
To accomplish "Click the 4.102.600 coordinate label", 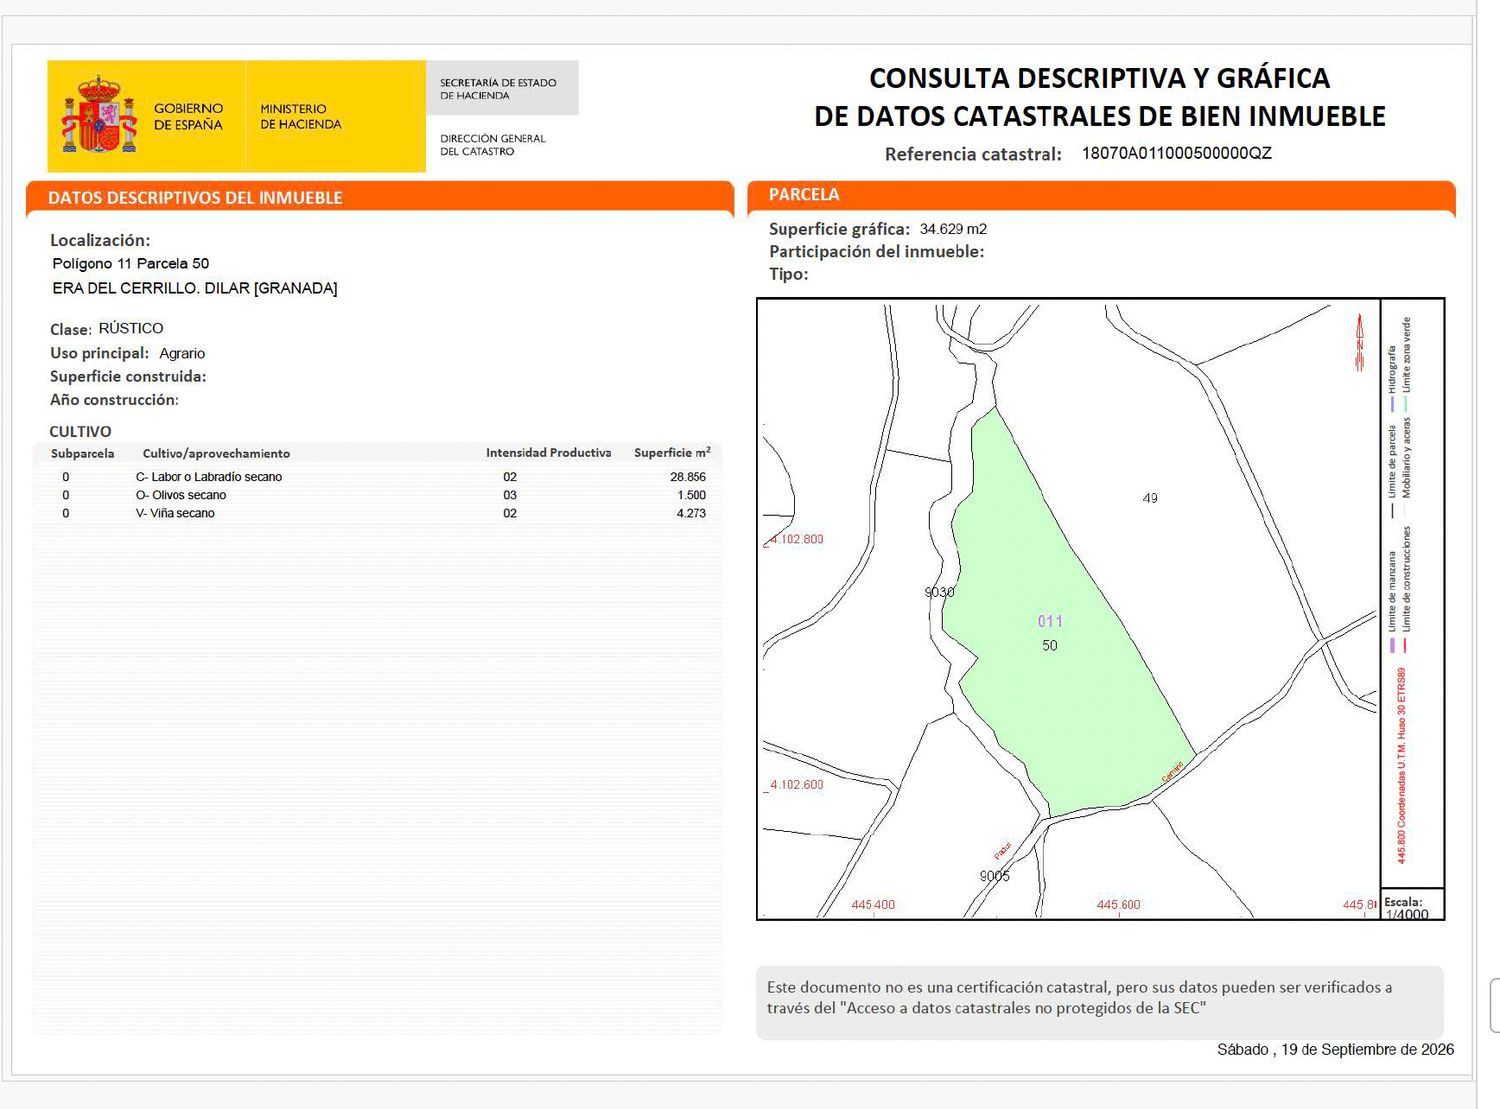I will point(796,785).
